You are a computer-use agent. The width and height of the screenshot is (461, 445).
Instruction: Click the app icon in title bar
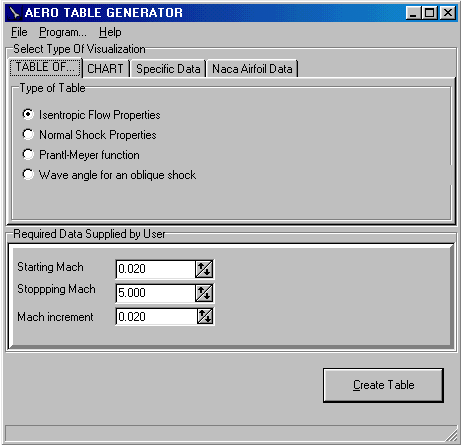click(x=14, y=13)
